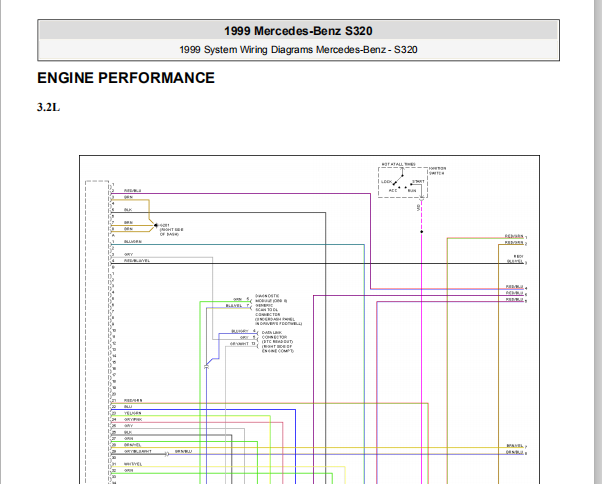Click the LOCK position in ignition switch

tap(386, 182)
